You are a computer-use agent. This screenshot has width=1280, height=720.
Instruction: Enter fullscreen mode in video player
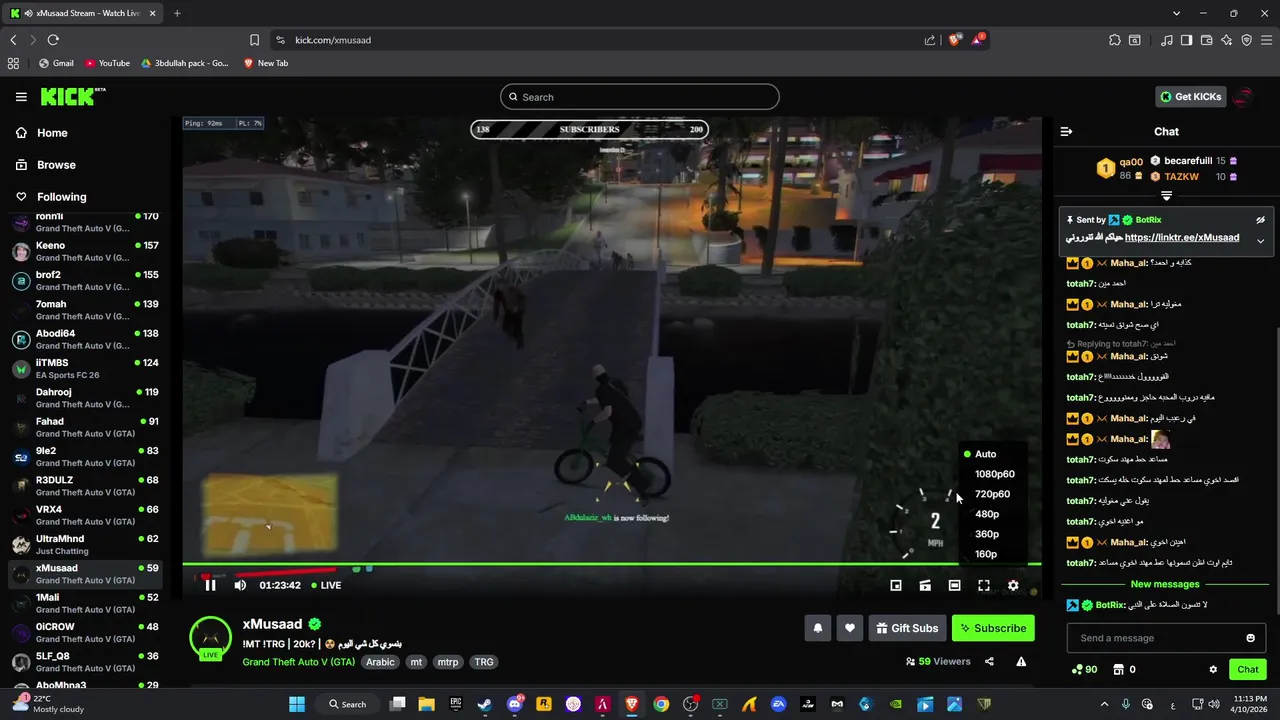click(984, 586)
